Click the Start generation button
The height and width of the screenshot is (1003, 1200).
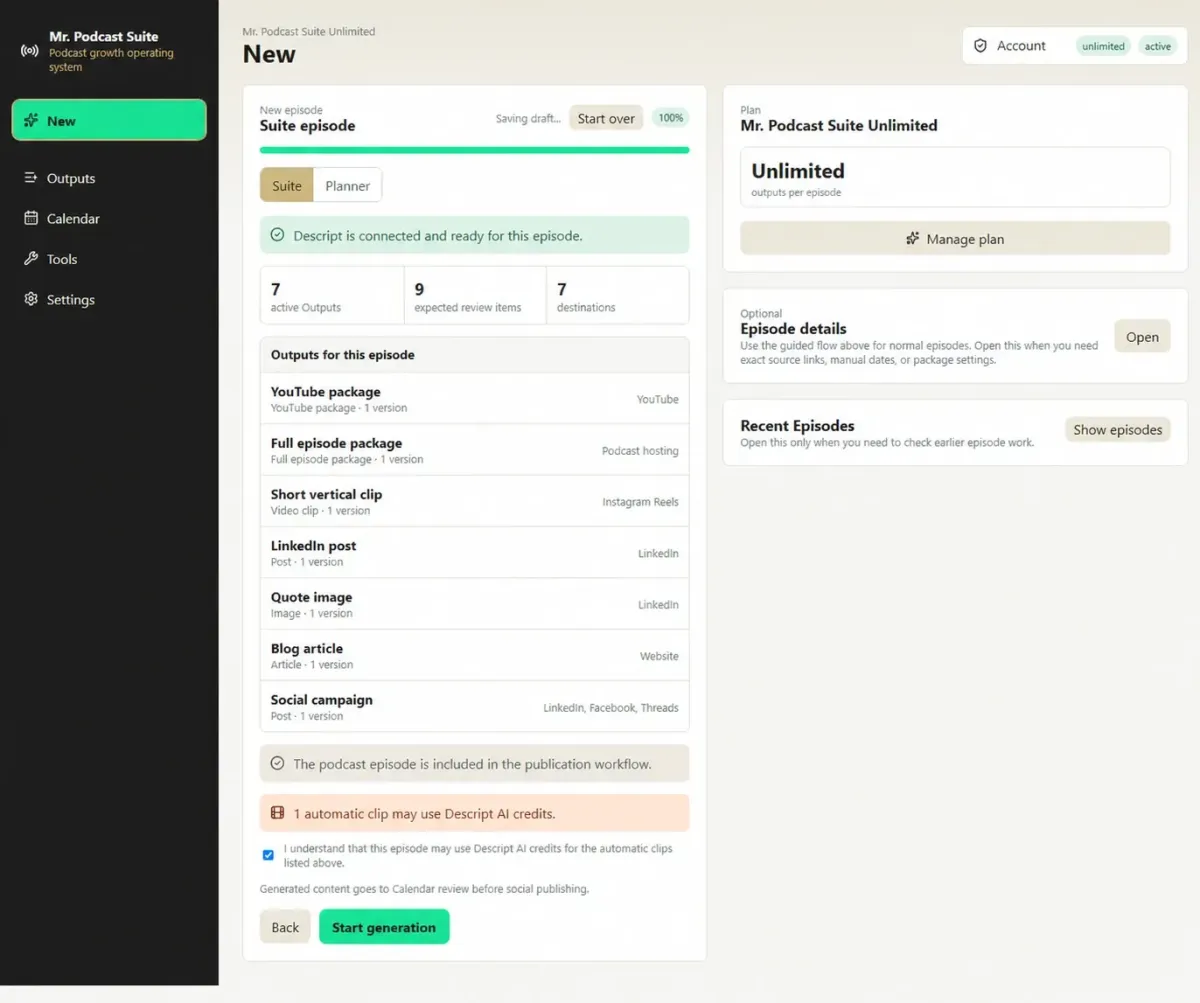[384, 927]
